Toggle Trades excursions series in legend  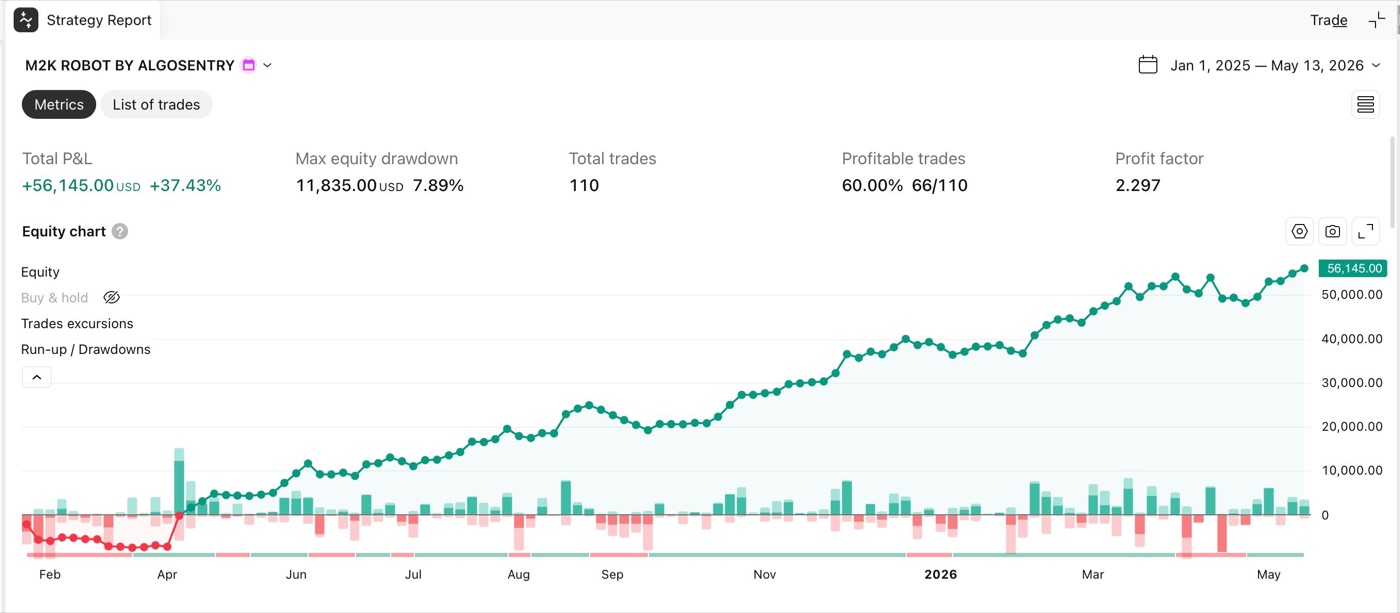coord(77,324)
